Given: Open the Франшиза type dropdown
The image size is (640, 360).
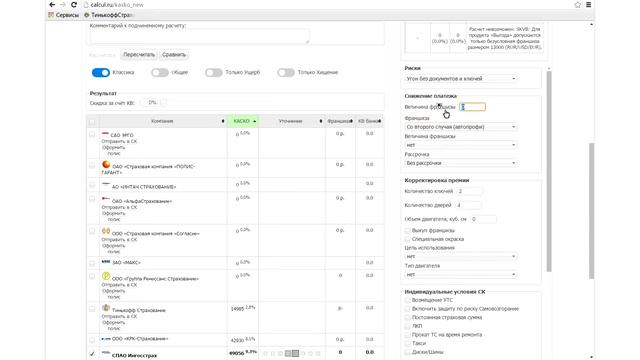Looking at the screenshot, I should pos(461,127).
